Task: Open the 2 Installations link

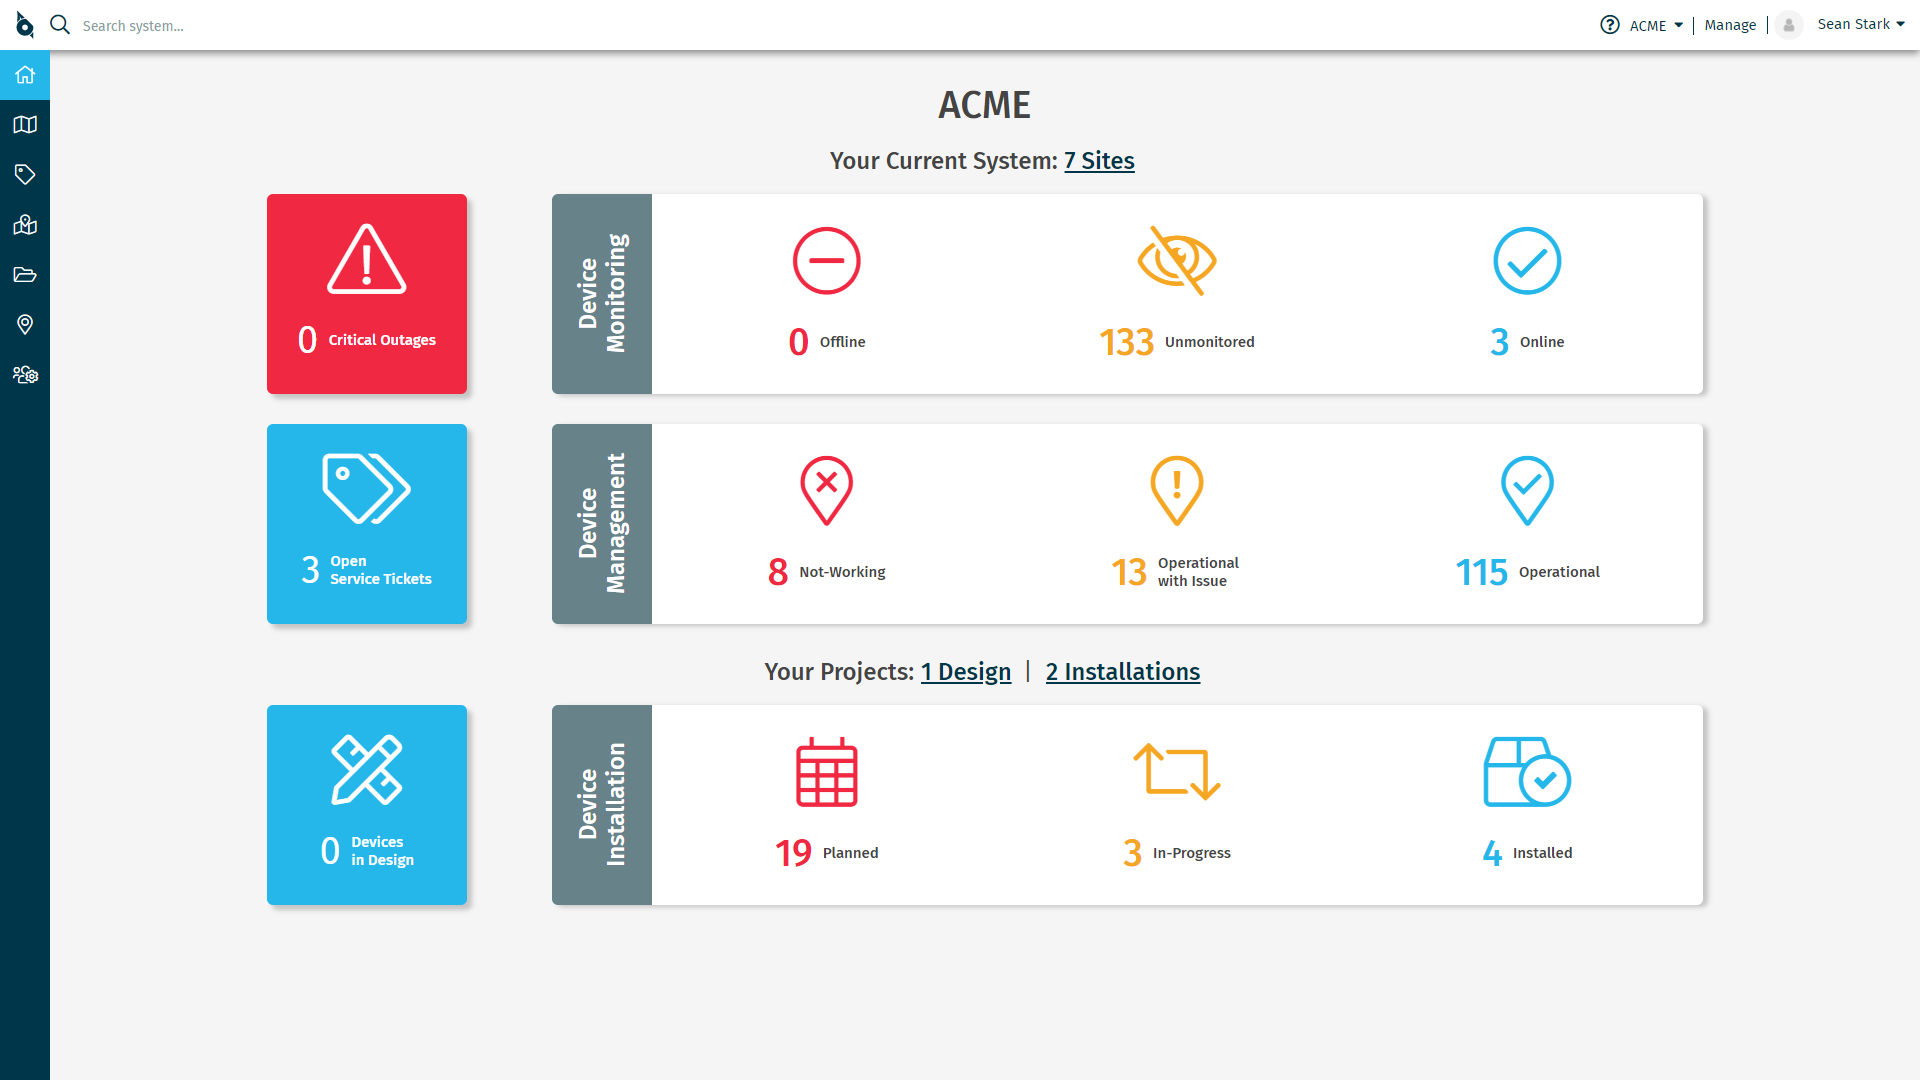Action: point(1122,671)
